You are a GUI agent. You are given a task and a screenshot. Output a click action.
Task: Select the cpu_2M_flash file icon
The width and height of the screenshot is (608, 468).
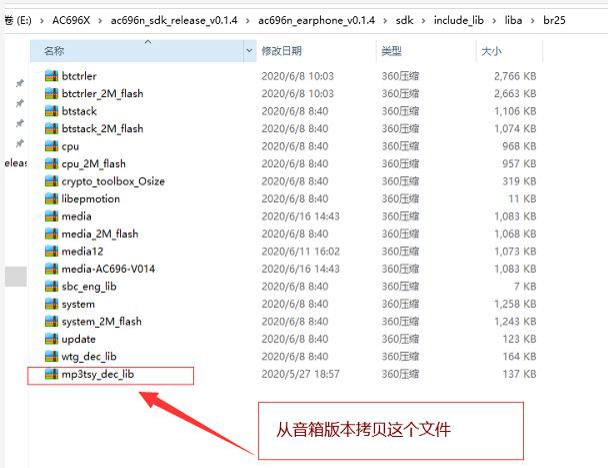[x=52, y=163]
